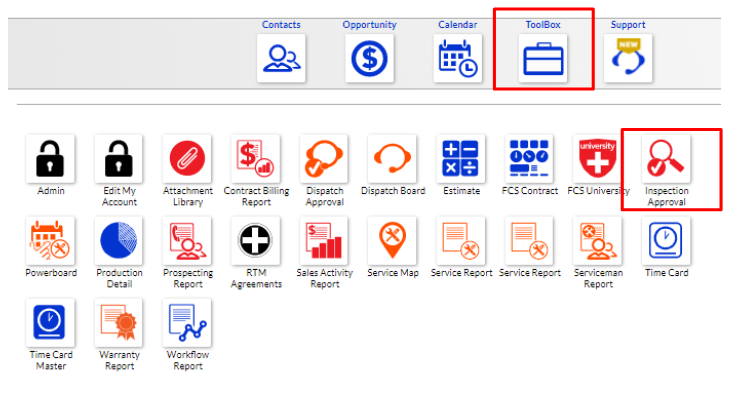Click the Support text label

click(x=628, y=25)
